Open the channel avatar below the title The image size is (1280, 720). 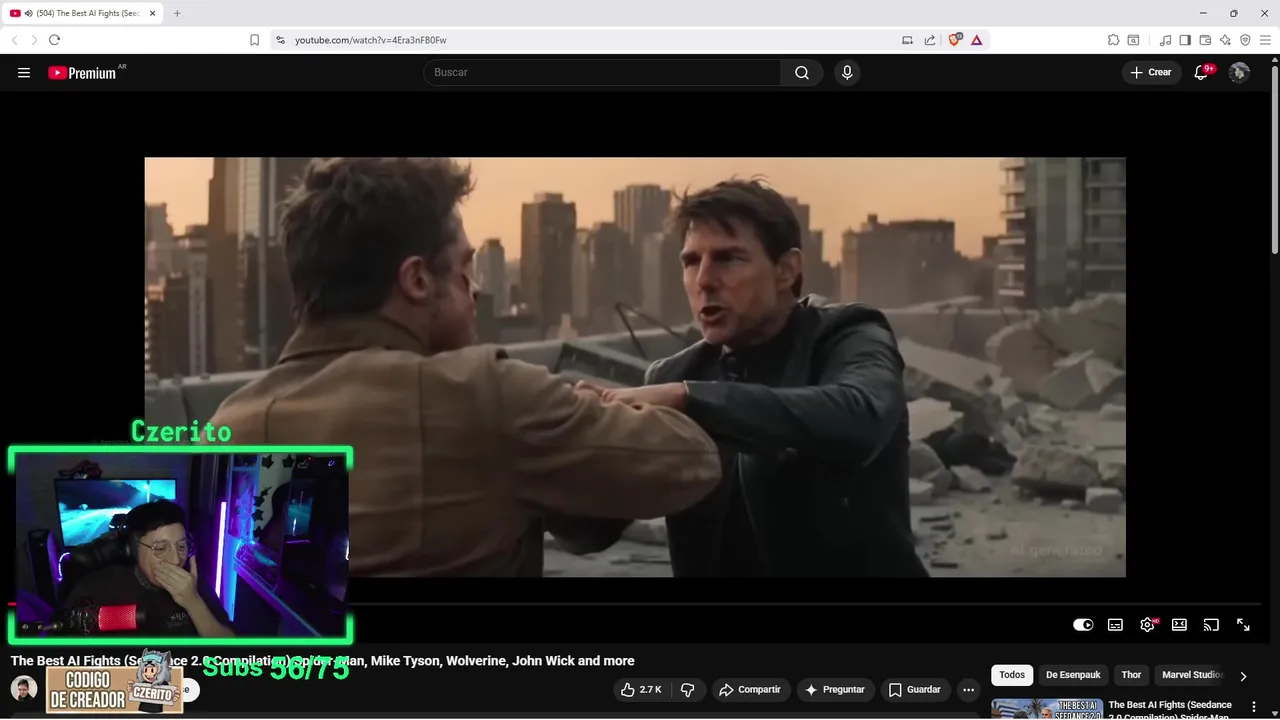(24, 688)
